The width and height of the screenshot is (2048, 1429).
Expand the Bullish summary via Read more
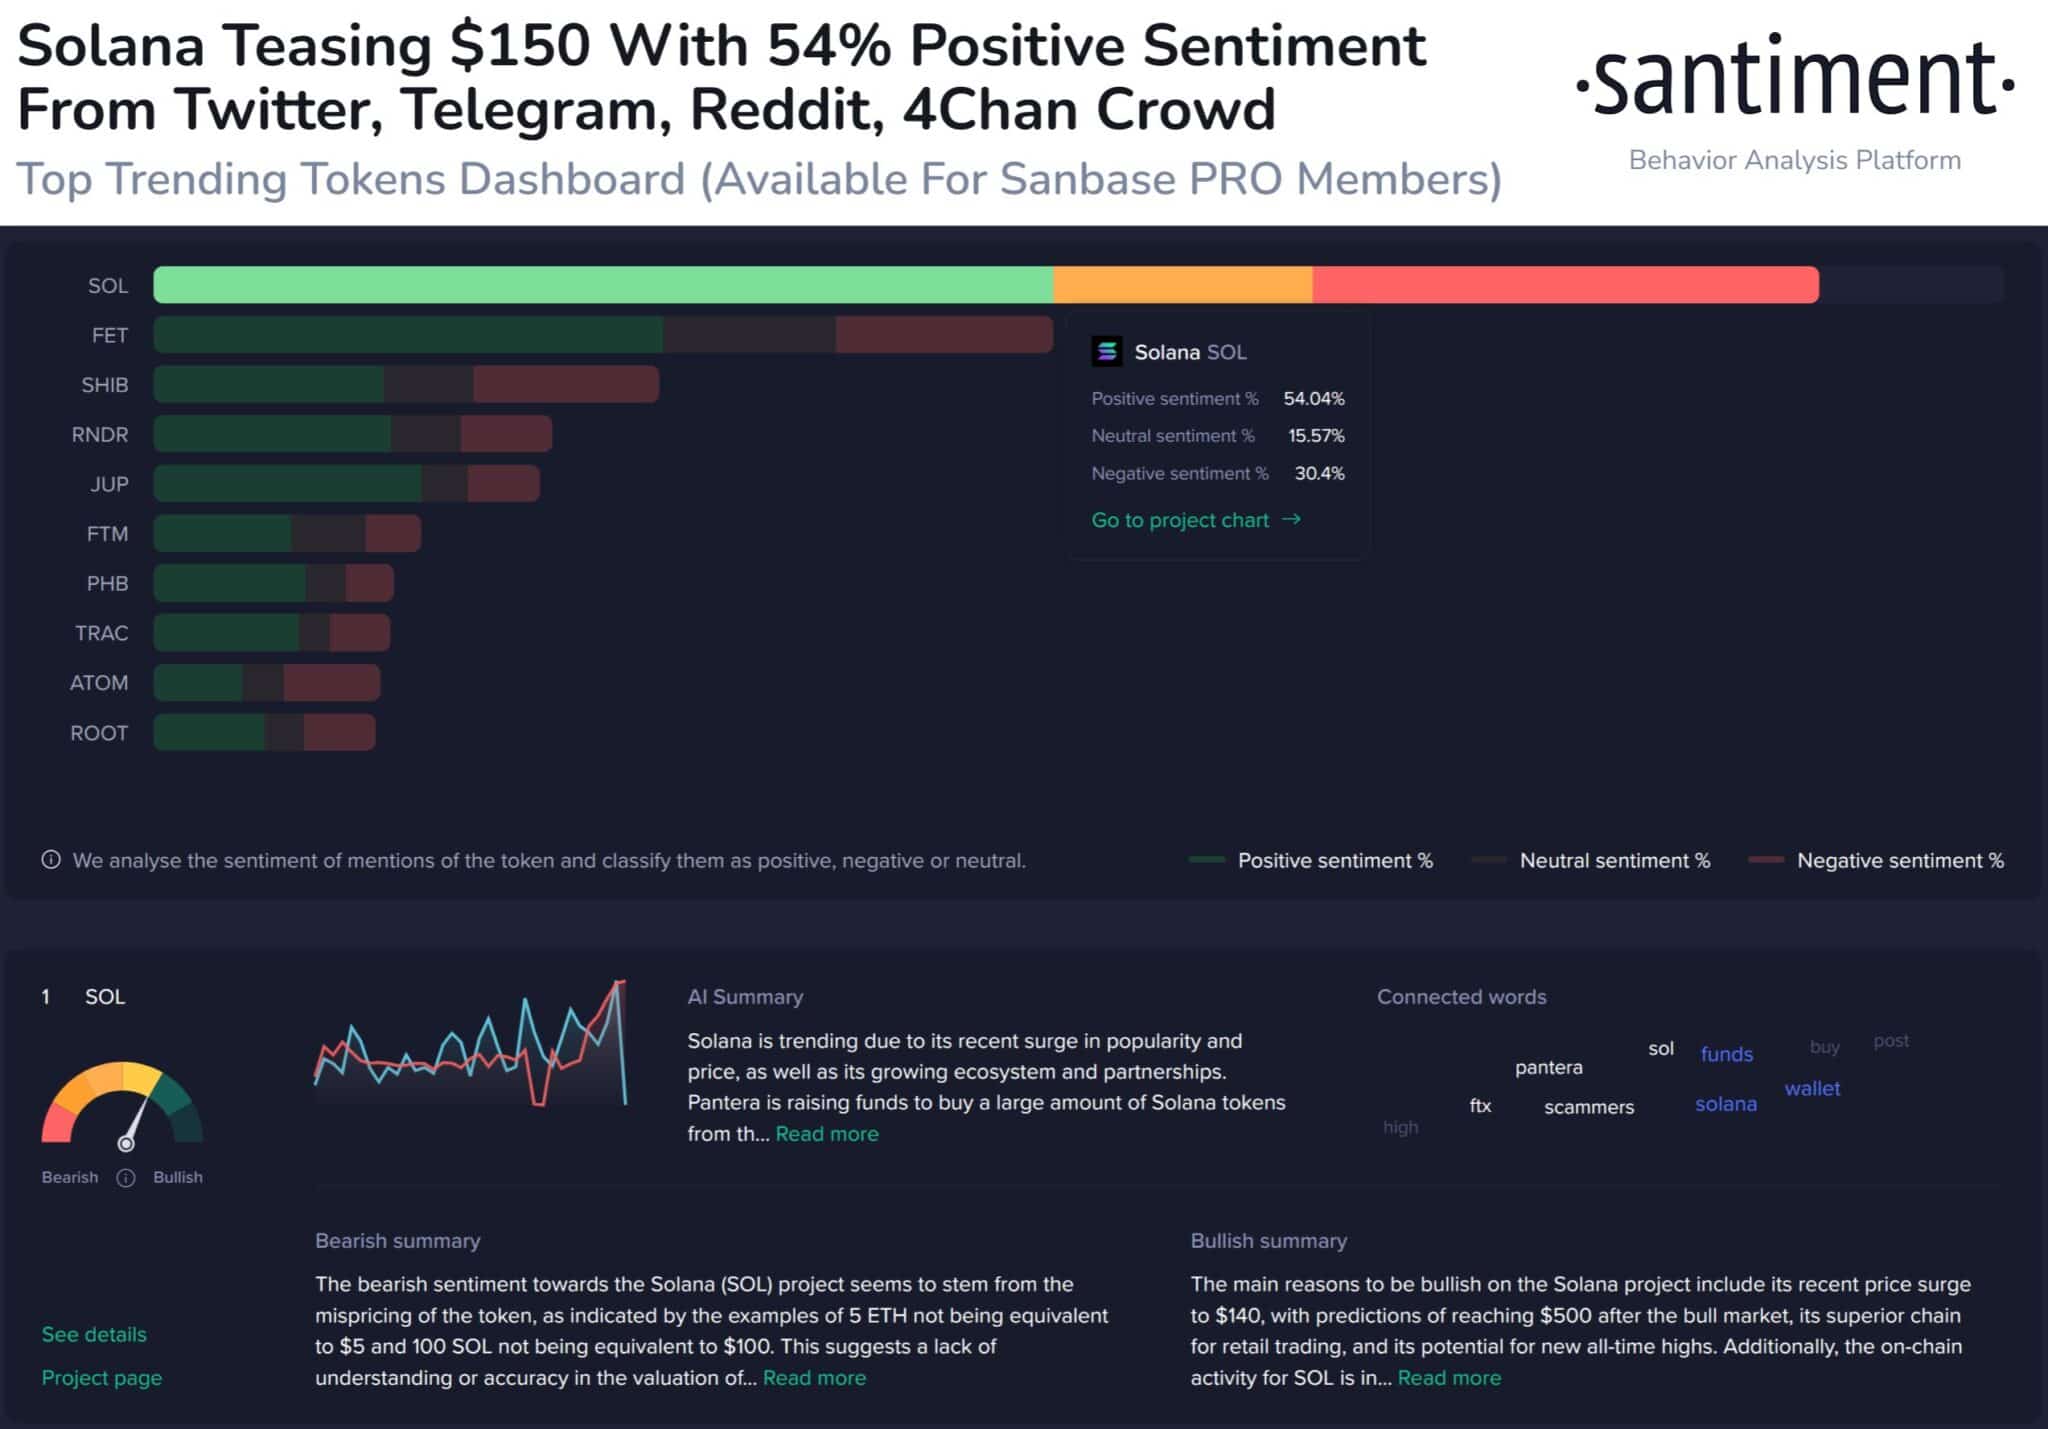(1449, 1377)
